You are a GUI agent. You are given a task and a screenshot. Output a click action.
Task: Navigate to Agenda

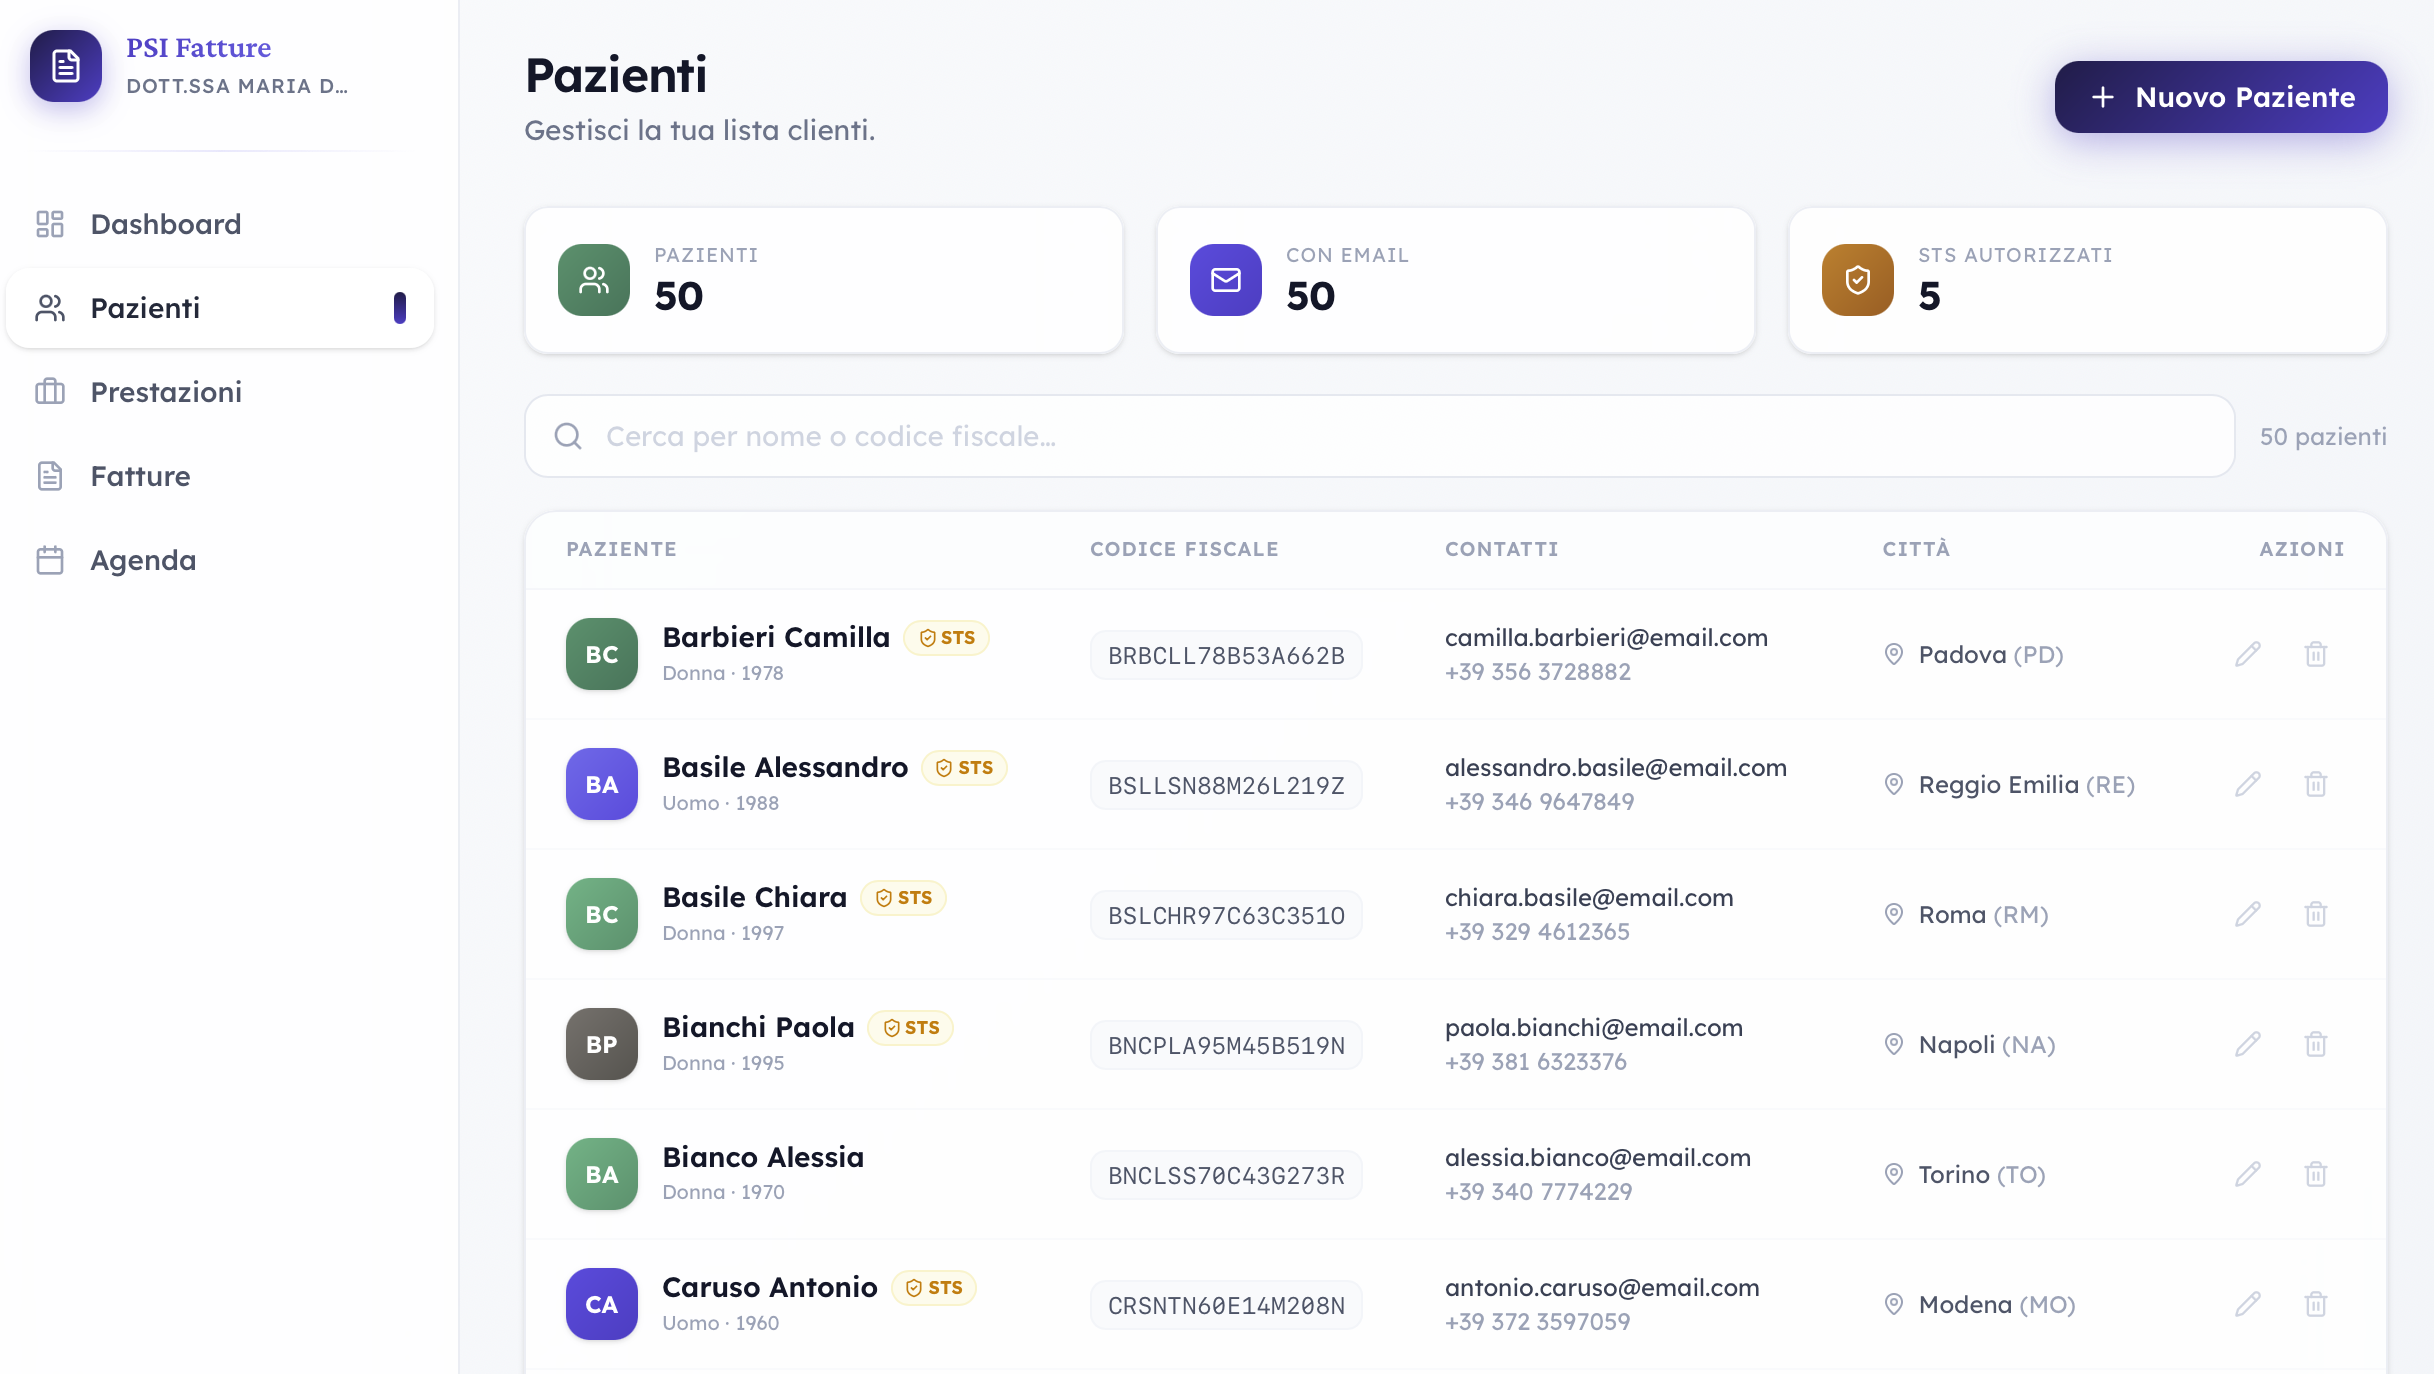pos(143,560)
